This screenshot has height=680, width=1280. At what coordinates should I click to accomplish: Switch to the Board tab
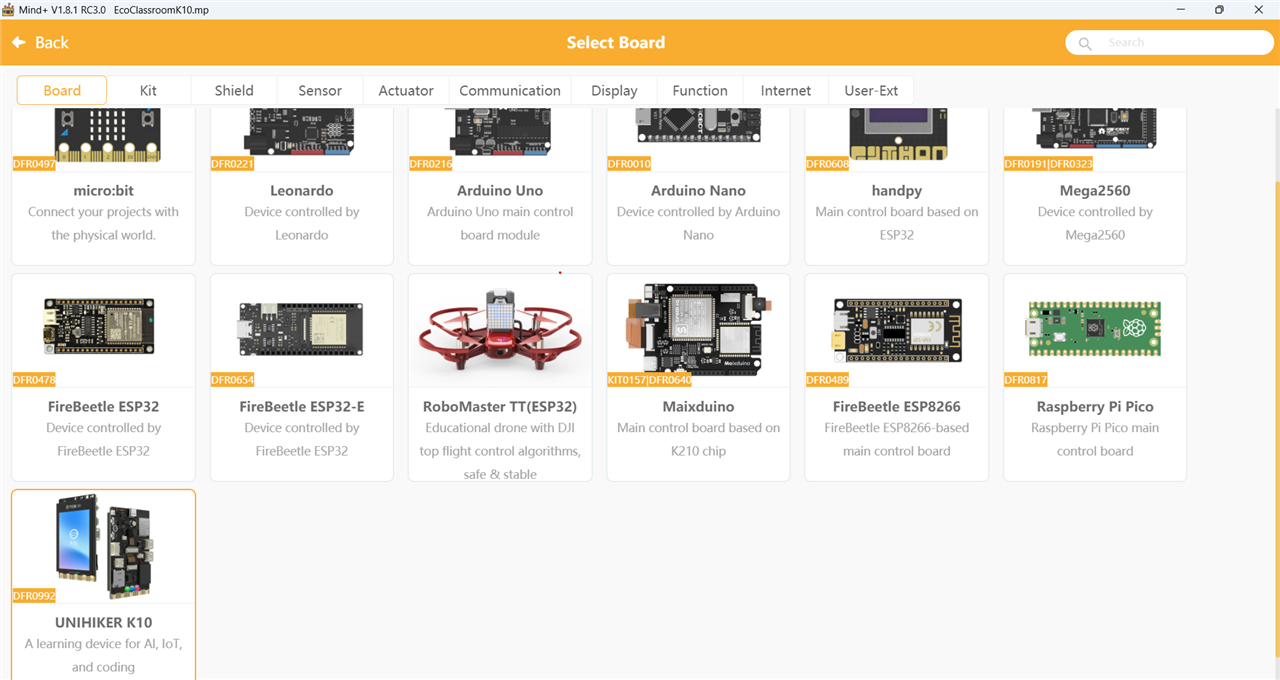(x=62, y=90)
